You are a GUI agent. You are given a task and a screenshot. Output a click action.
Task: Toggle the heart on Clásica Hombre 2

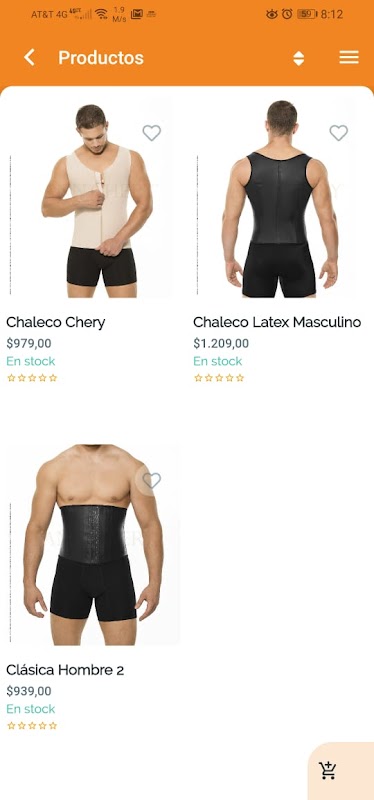[x=152, y=480]
